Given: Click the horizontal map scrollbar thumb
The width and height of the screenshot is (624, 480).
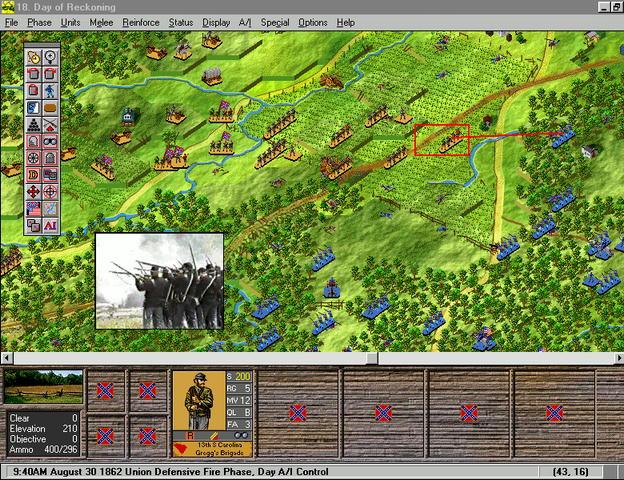Looking at the screenshot, I should [x=372, y=358].
